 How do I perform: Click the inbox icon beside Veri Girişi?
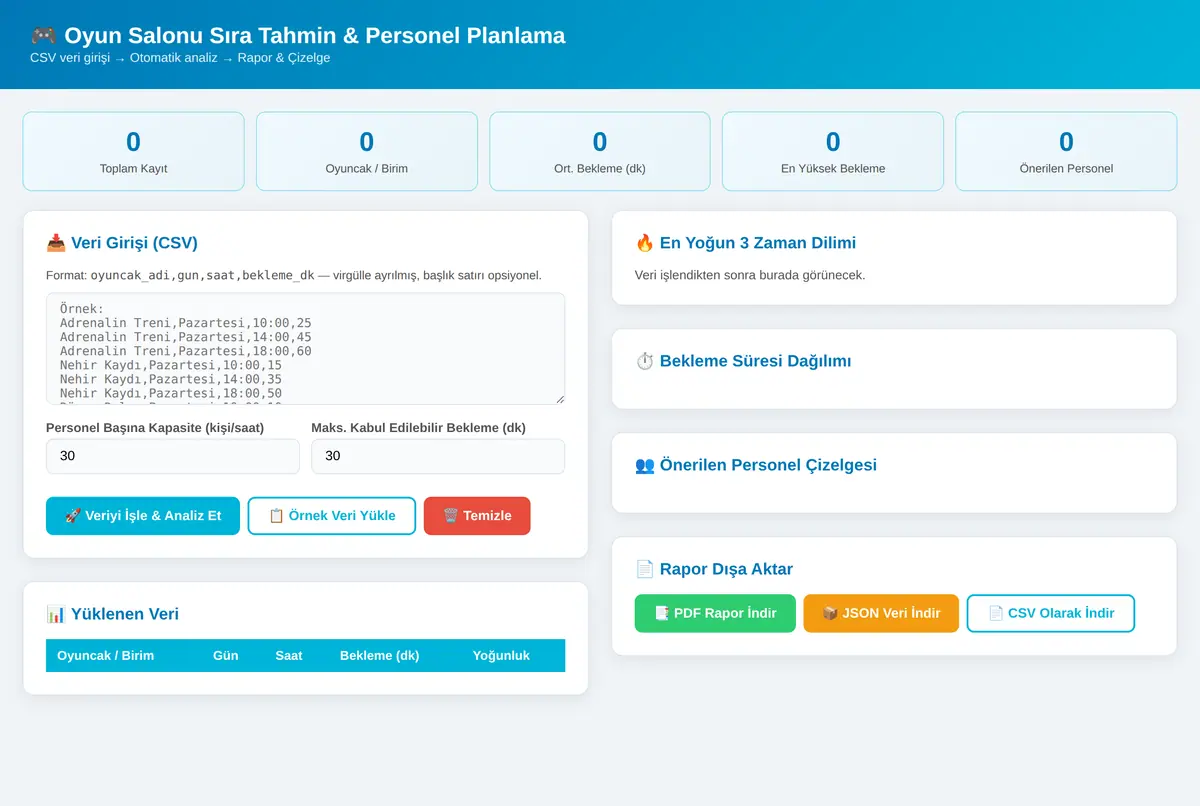click(56, 243)
